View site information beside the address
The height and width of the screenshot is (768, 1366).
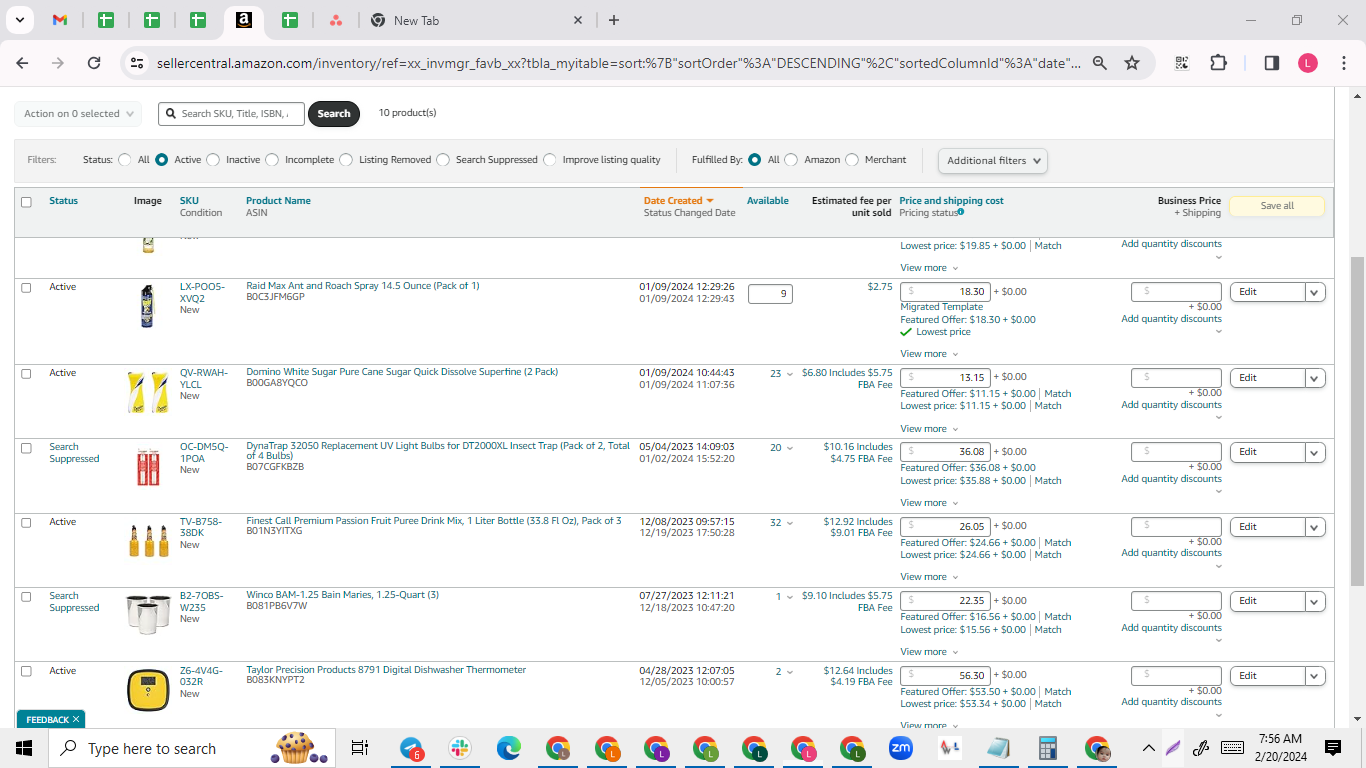click(138, 63)
